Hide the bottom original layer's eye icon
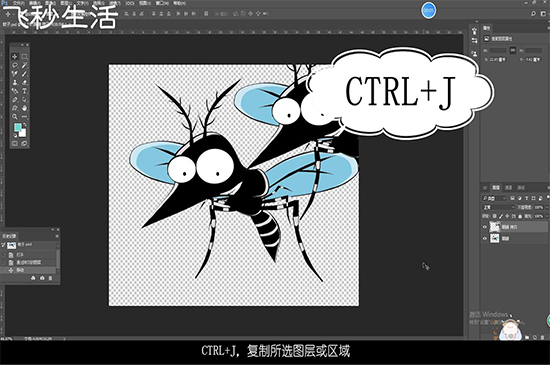This screenshot has height=365, width=550. click(x=485, y=238)
